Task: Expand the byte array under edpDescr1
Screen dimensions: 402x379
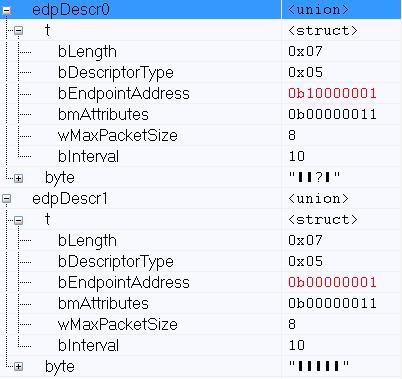Action: click(x=19, y=367)
